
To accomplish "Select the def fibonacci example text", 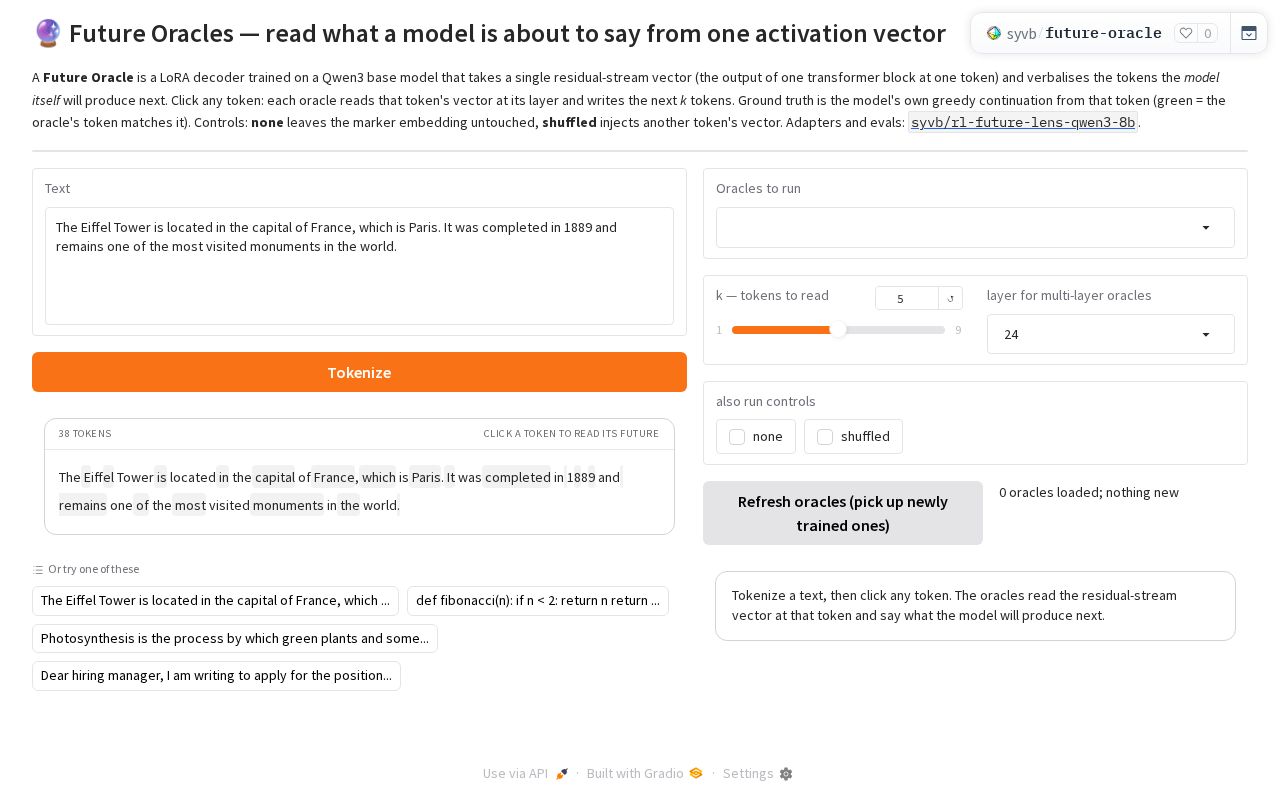I will click(x=538, y=600).
